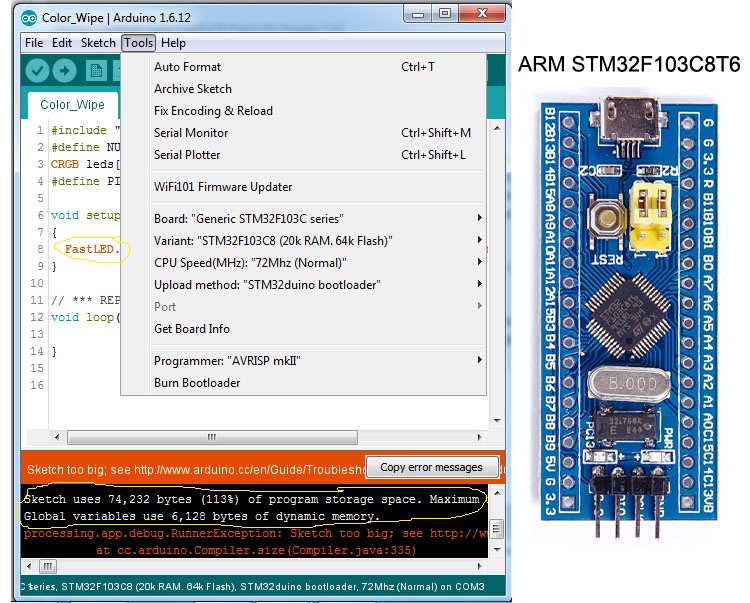Screen dimensions: 750x603
Task: Click the Upload arrow toolbar icon
Action: click(x=65, y=71)
